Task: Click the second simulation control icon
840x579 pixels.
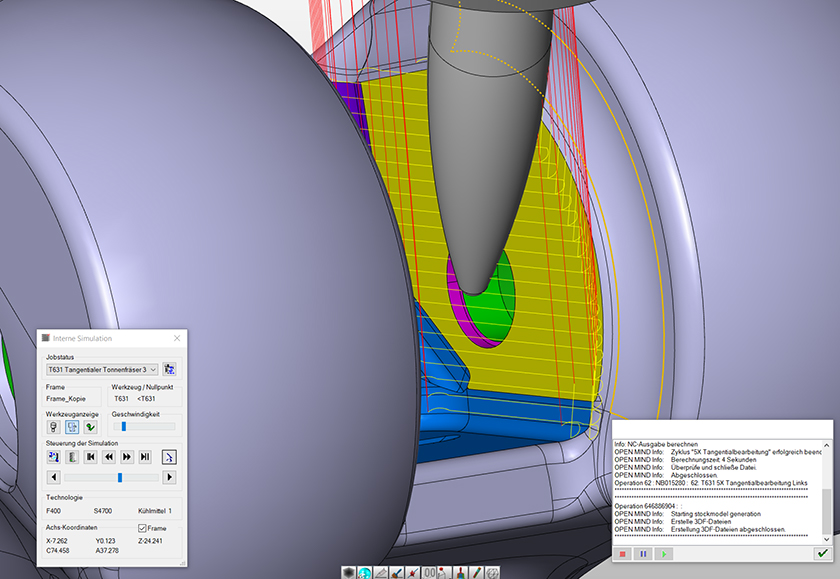Action: [x=72, y=456]
